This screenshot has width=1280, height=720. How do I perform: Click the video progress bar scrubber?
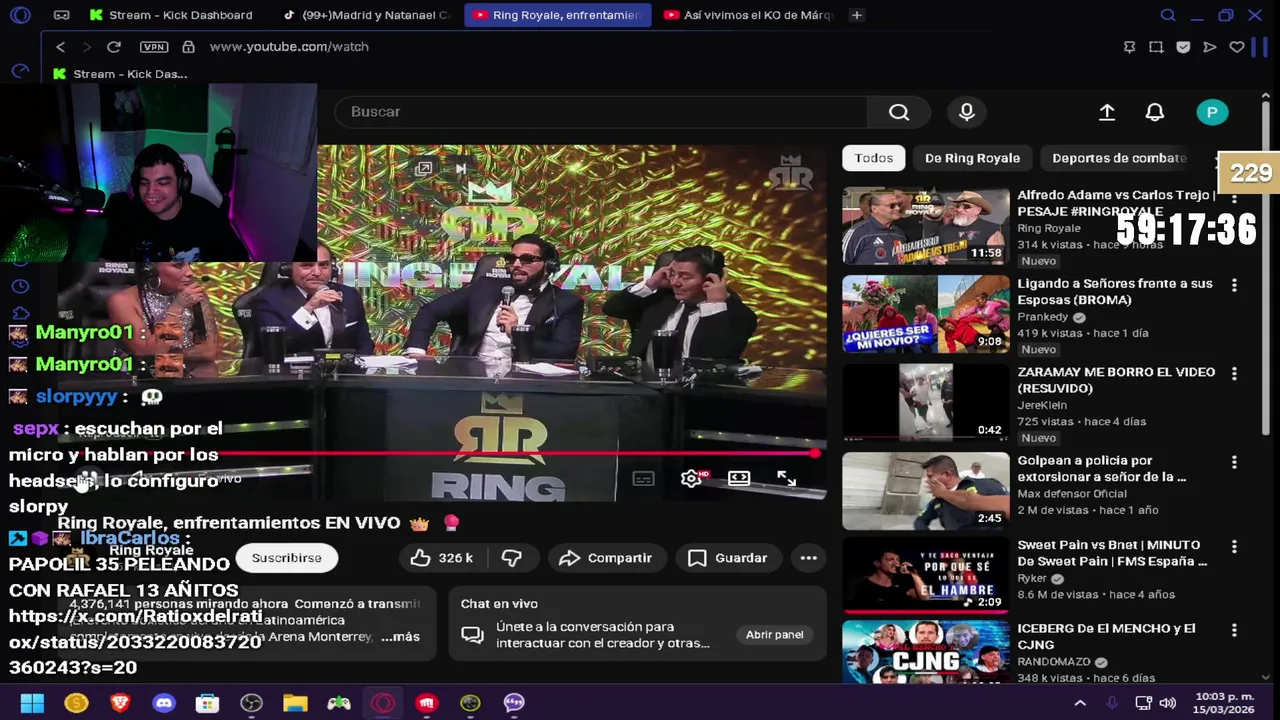tap(816, 454)
